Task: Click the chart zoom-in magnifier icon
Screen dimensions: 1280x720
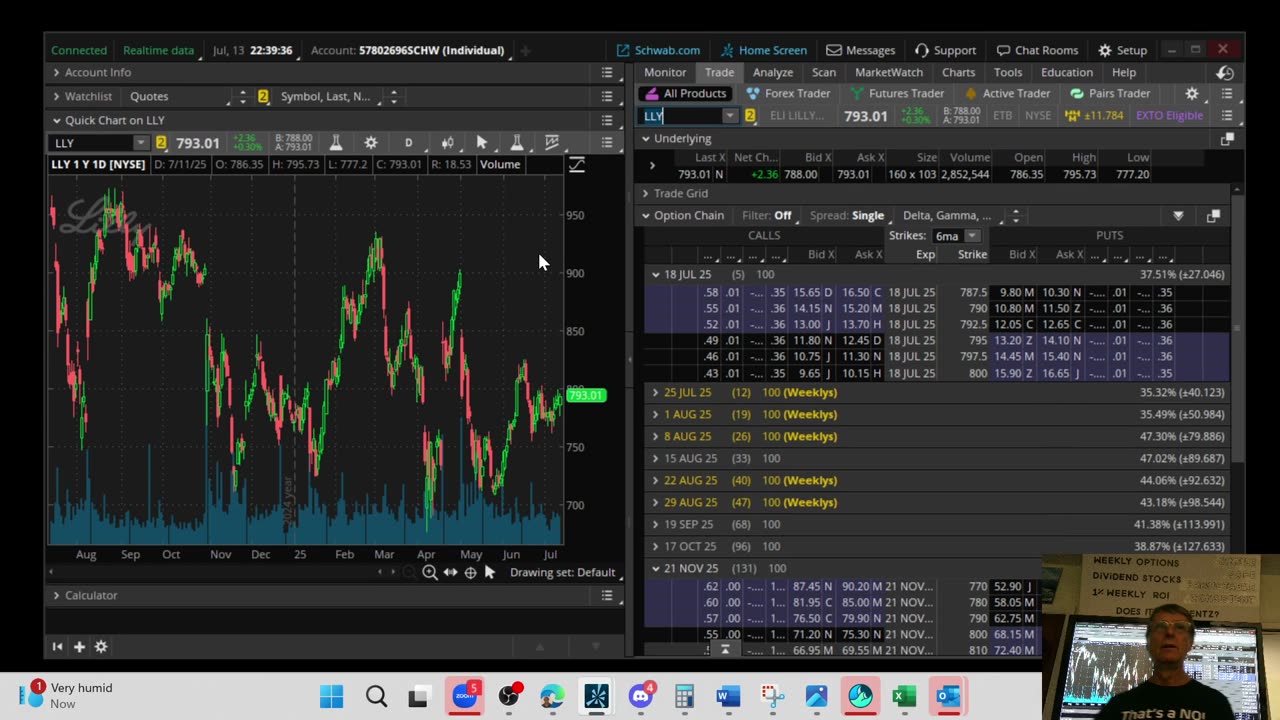Action: coord(429,572)
